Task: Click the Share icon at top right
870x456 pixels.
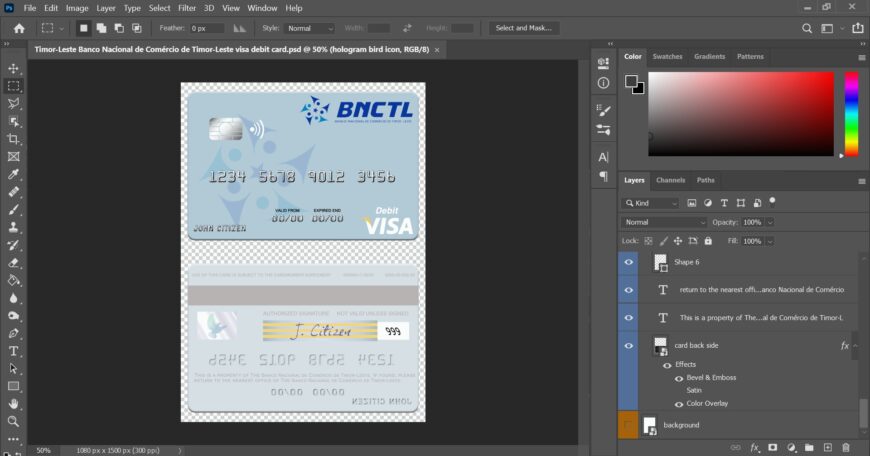Action: 858,28
